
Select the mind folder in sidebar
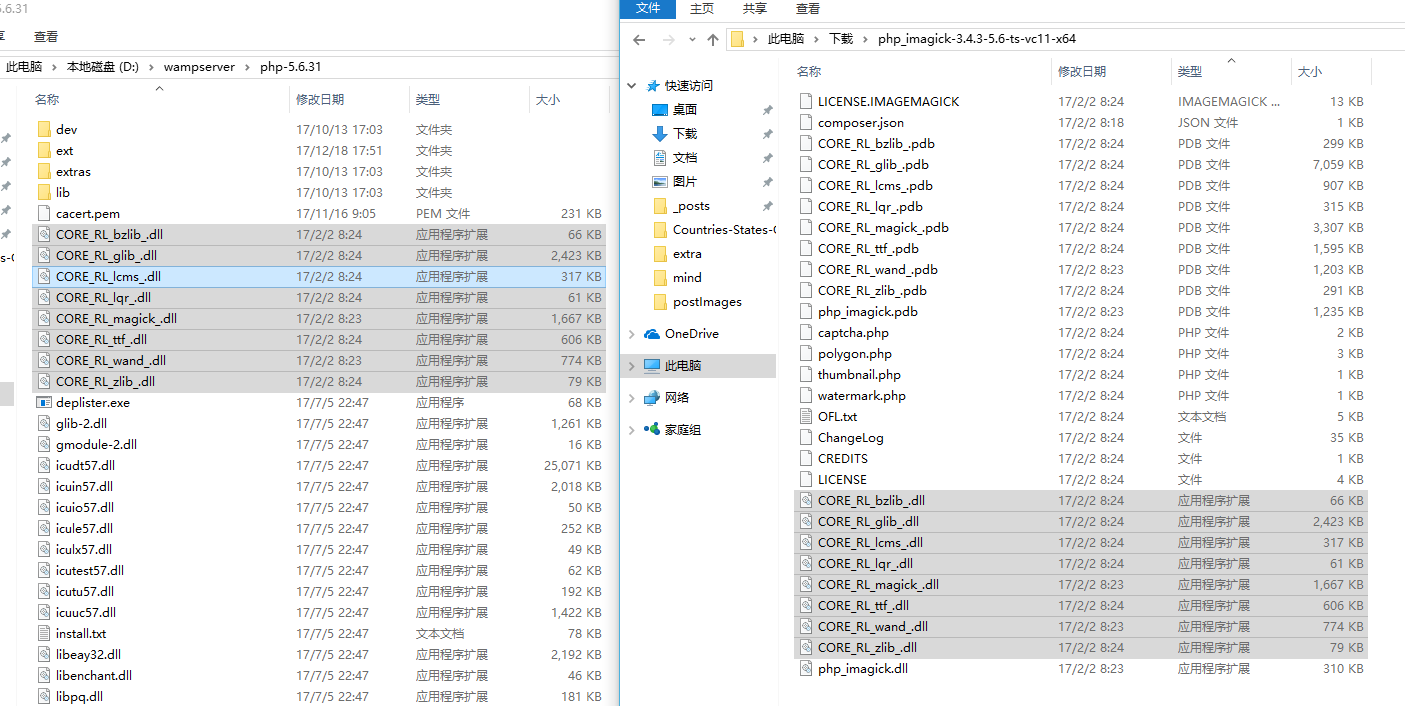[x=677, y=277]
